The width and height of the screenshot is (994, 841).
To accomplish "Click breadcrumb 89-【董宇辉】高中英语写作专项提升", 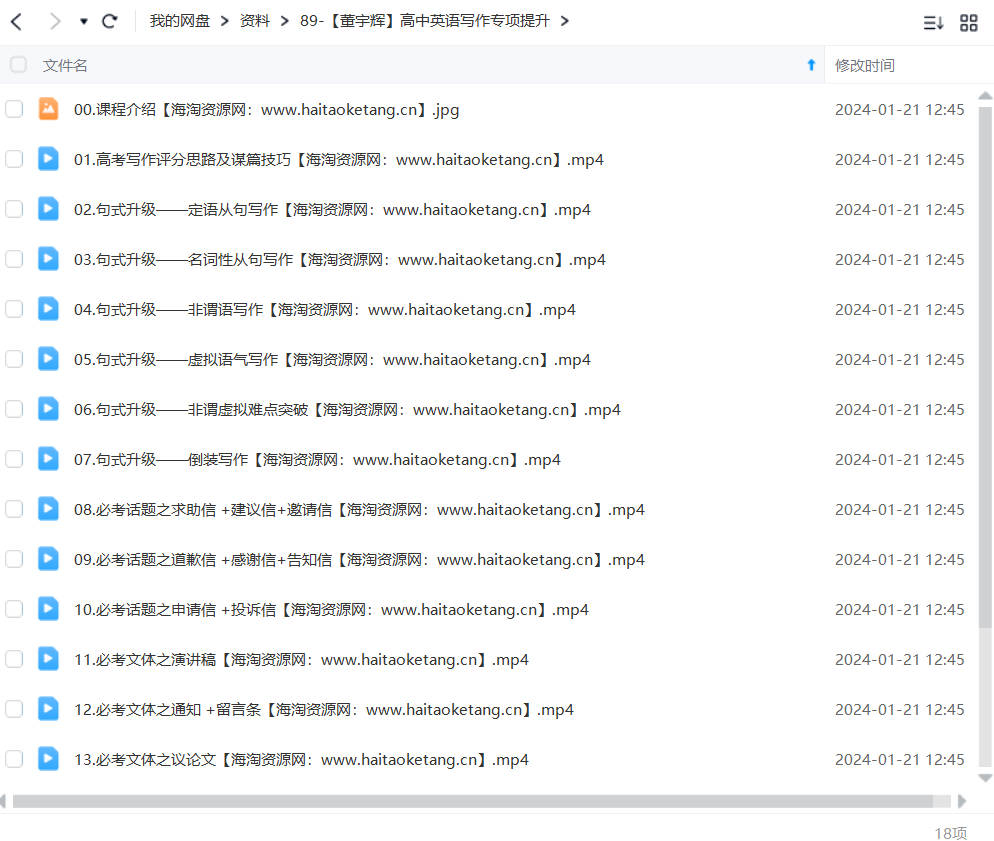I will pos(425,21).
